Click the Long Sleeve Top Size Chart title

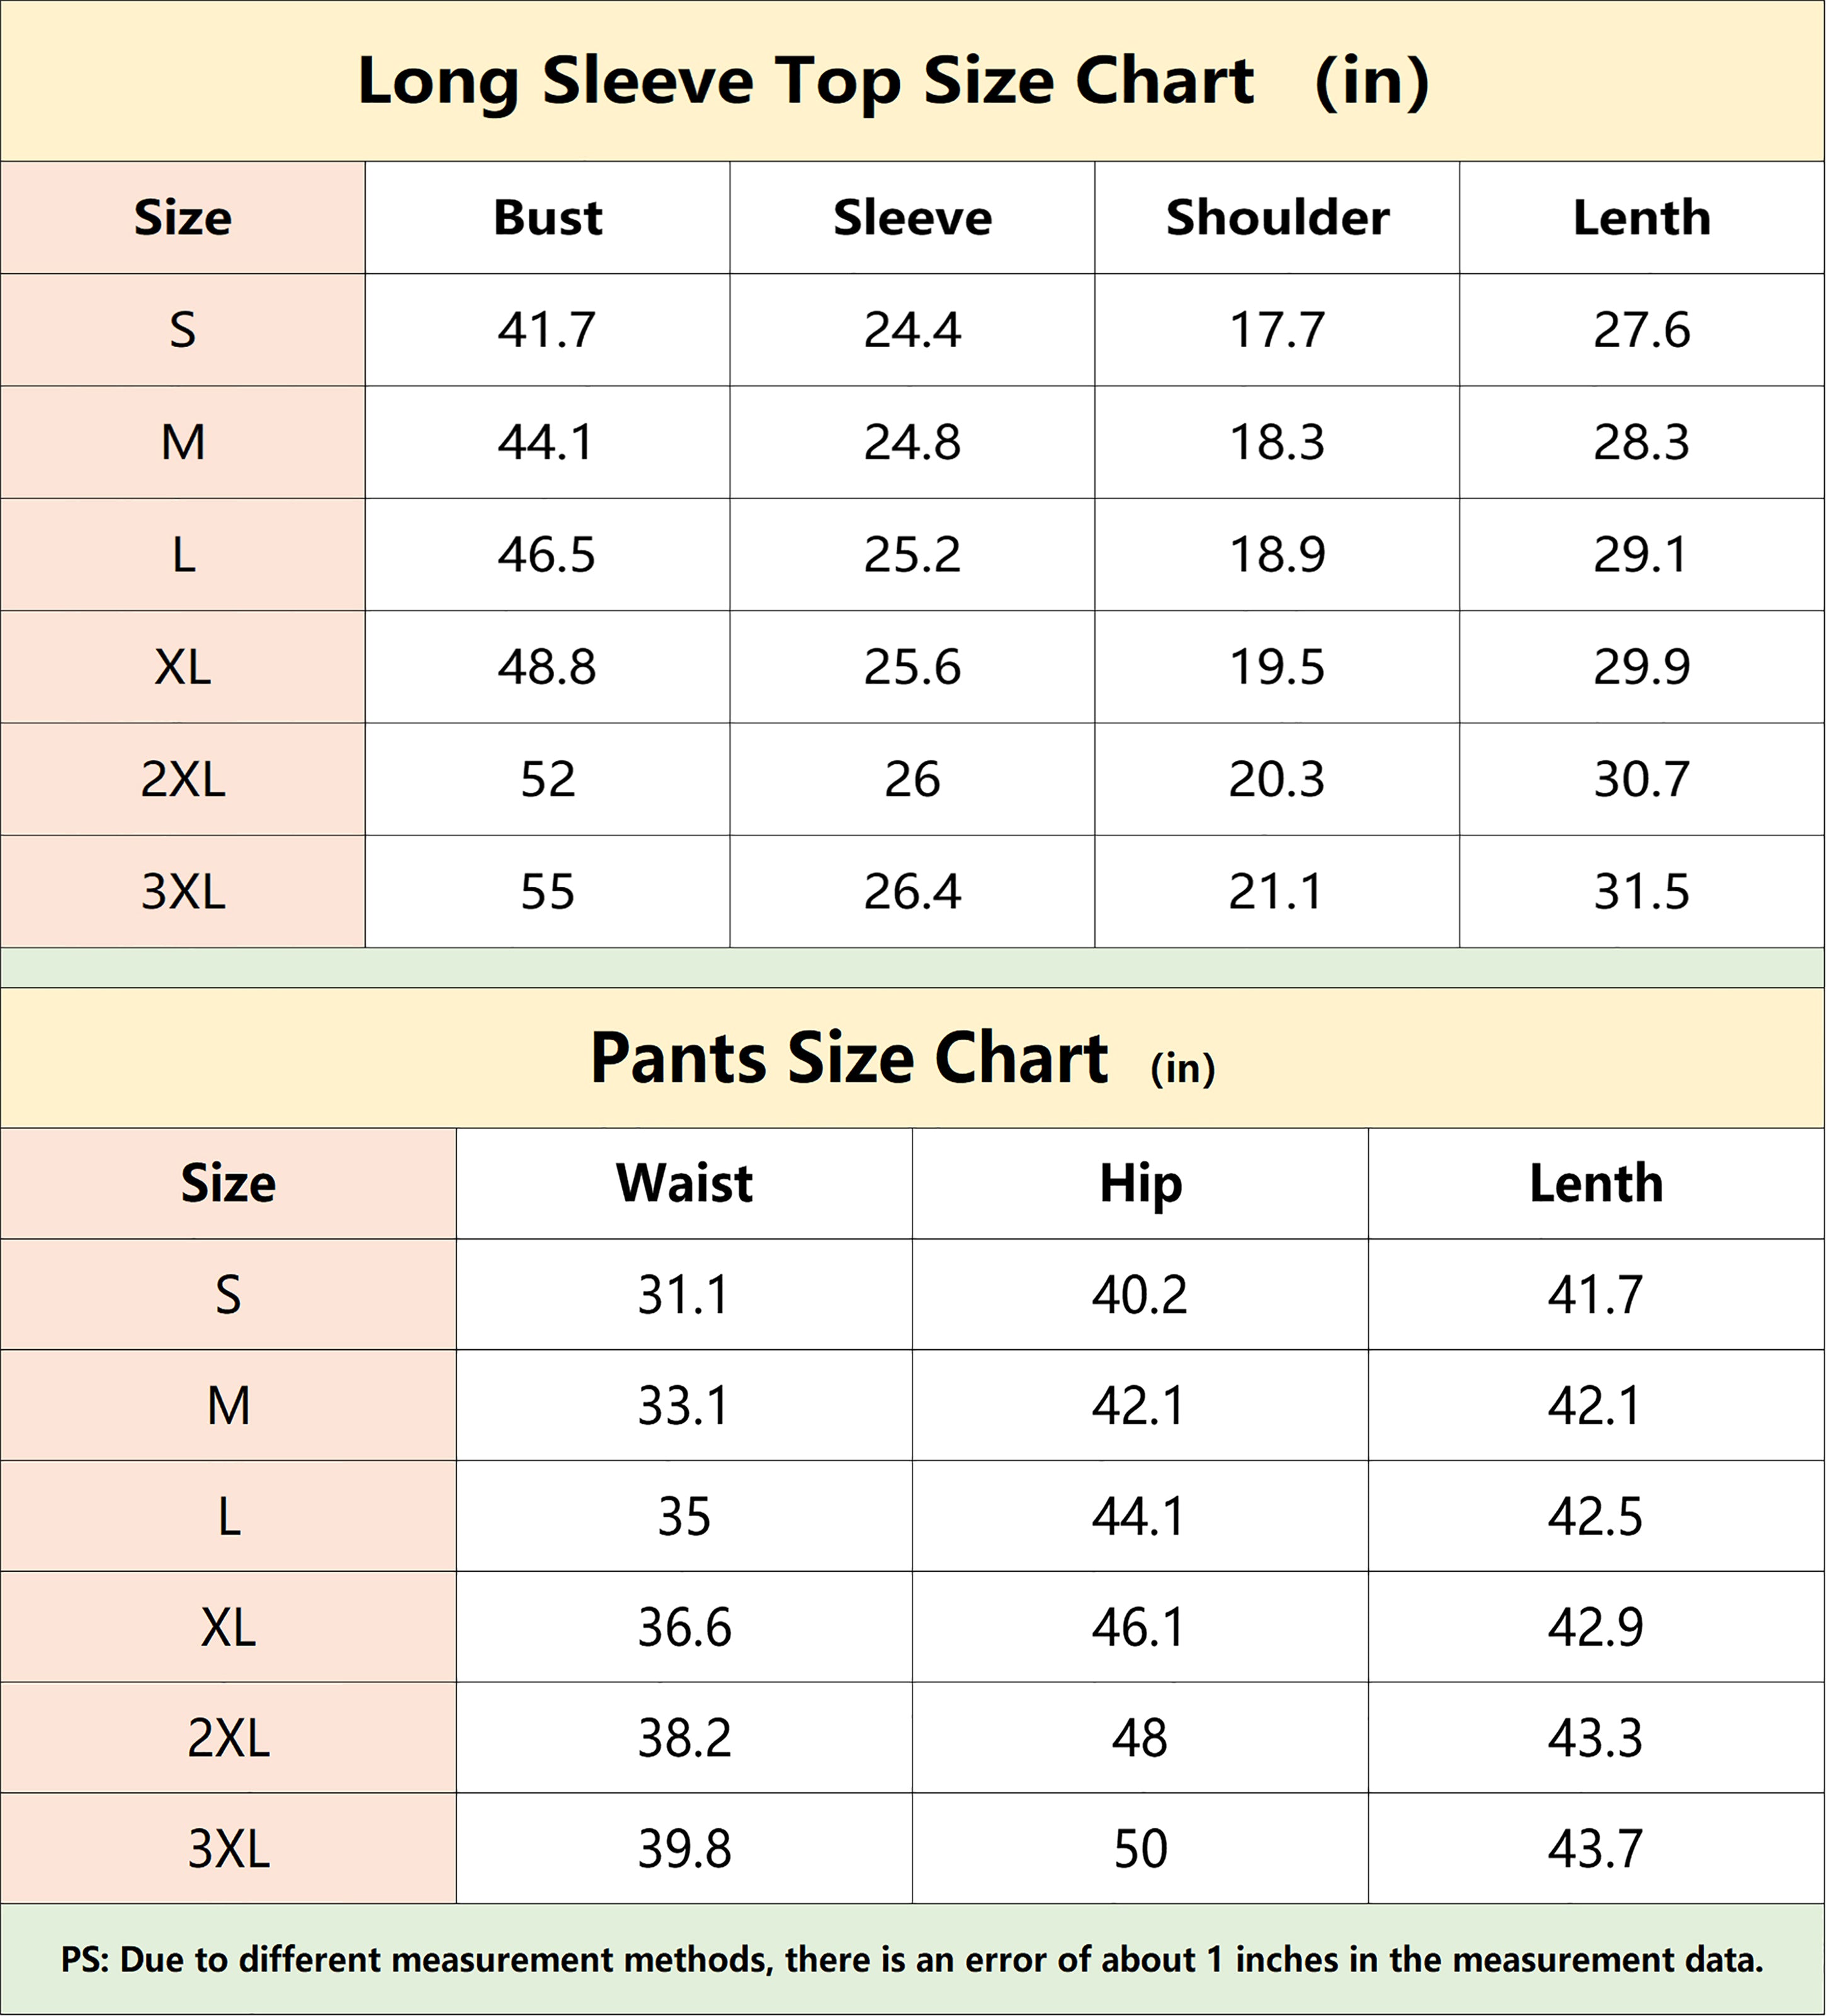click(893, 81)
